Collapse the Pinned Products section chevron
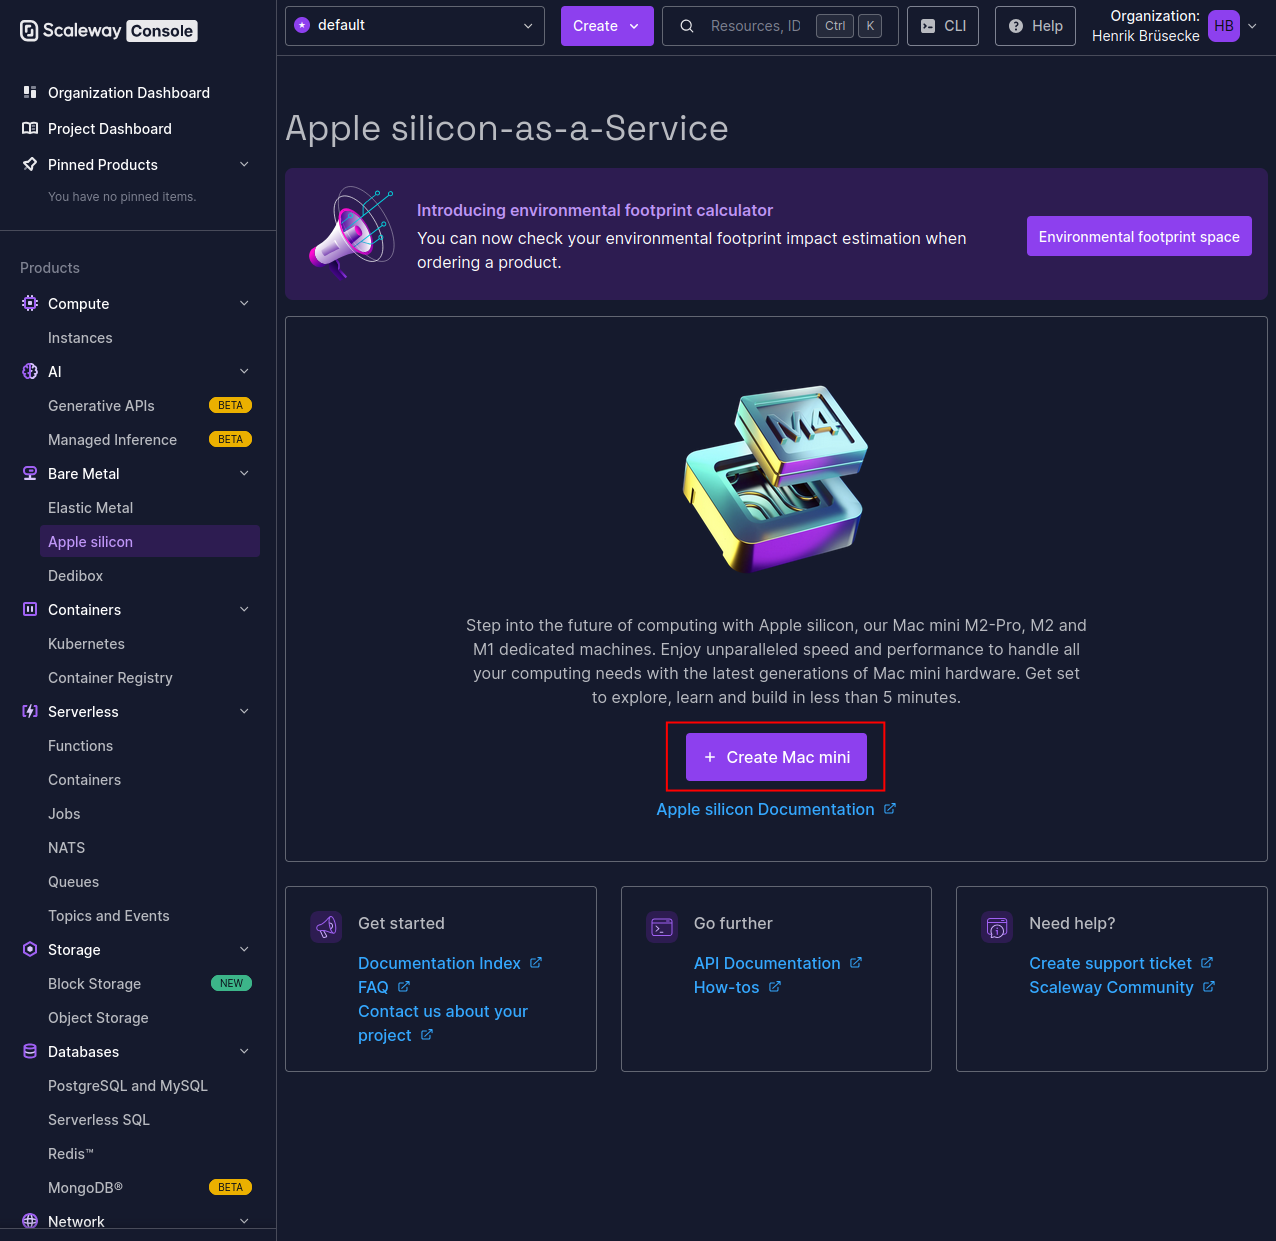The width and height of the screenshot is (1276, 1241). pyautogui.click(x=244, y=164)
